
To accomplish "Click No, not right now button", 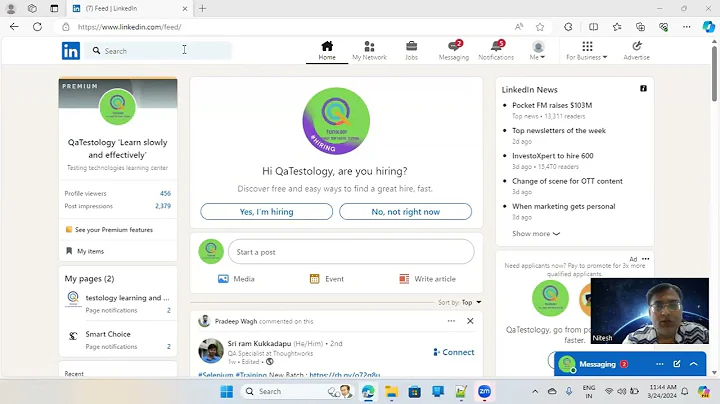I will click(x=405, y=212).
